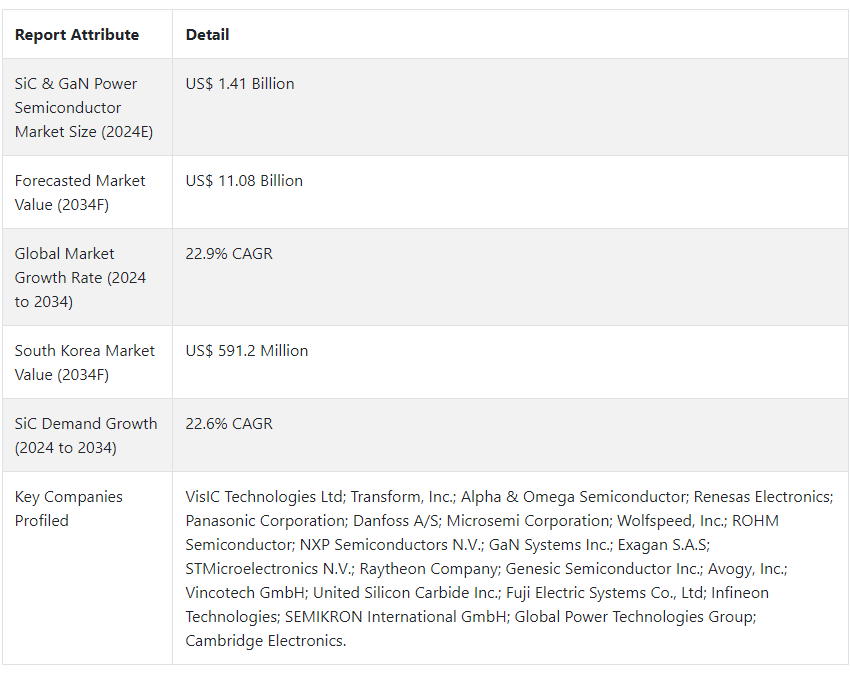Select the South Korea Market Value cell
The width and height of the screenshot is (850, 676).
point(87,362)
